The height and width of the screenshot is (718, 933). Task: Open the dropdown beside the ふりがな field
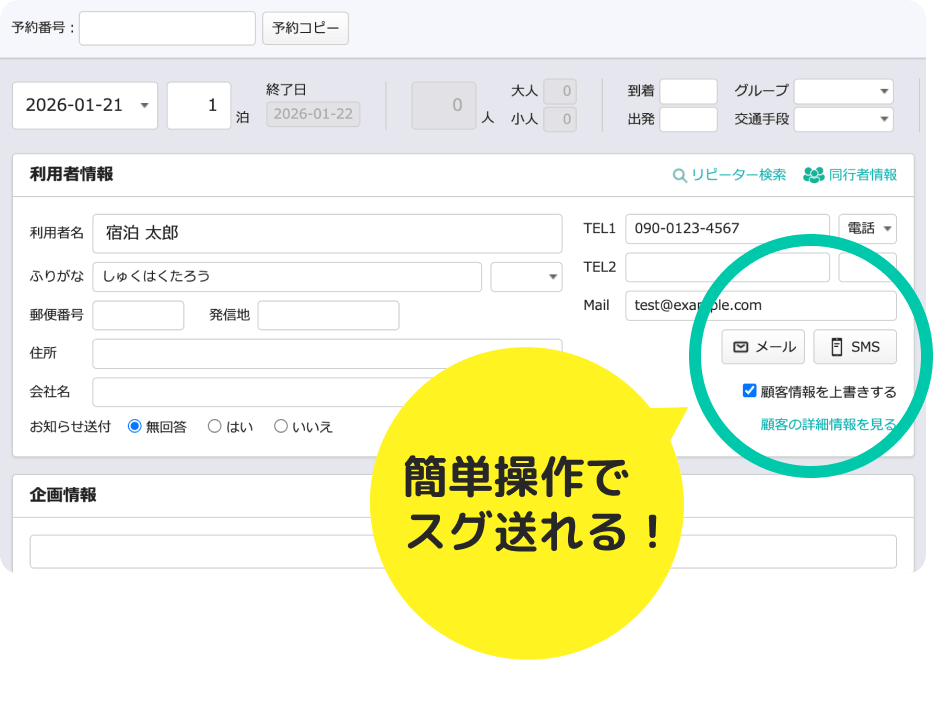tap(526, 276)
